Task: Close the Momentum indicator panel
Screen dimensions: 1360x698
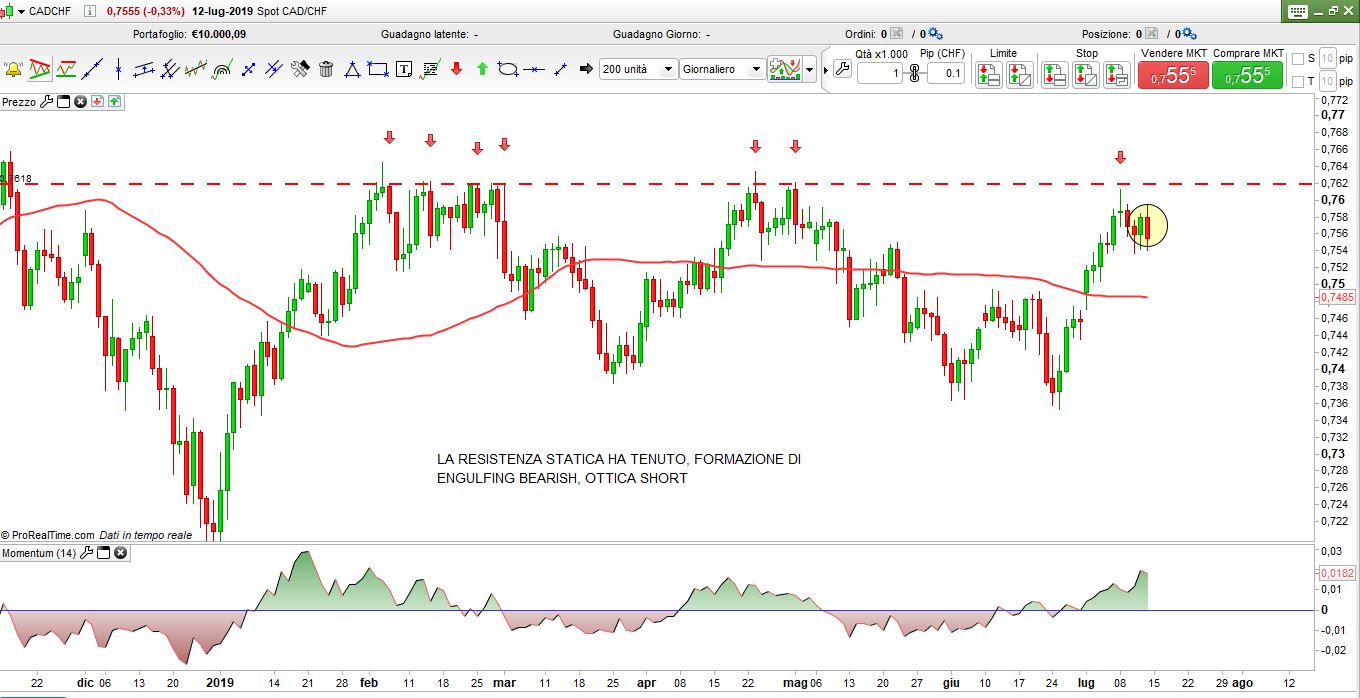Action: point(120,553)
